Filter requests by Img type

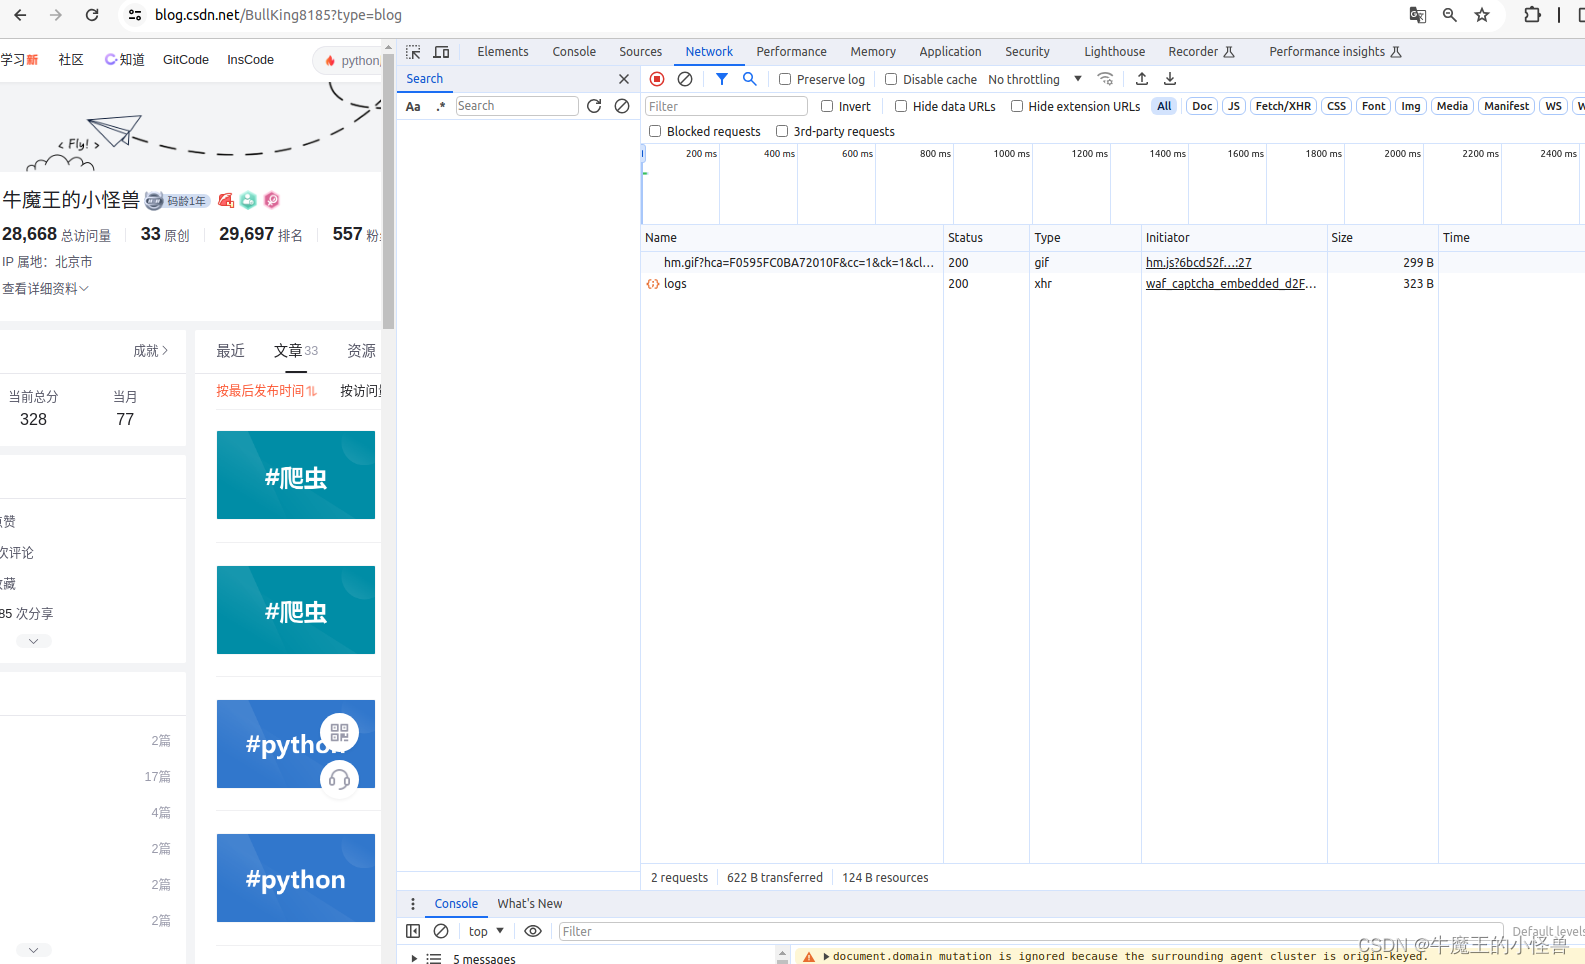pyautogui.click(x=1411, y=106)
